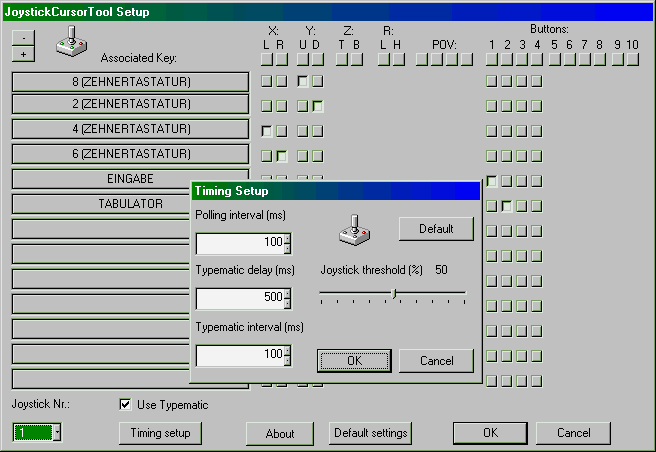Confirm Timing Setup with its OK button
The image size is (656, 452).
pyautogui.click(x=354, y=360)
